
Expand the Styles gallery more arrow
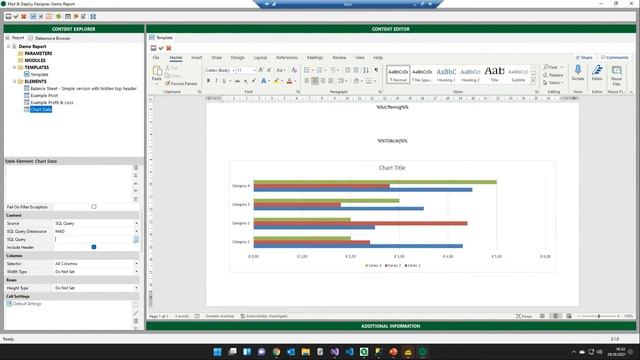pyautogui.click(x=533, y=81)
